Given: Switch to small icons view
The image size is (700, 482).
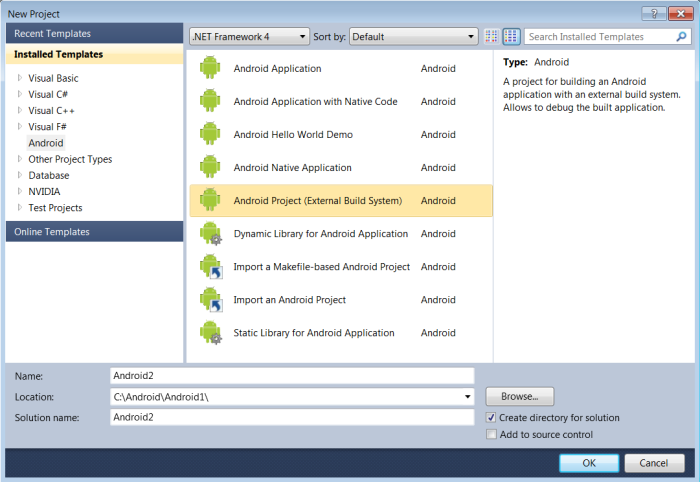Looking at the screenshot, I should 492,37.
